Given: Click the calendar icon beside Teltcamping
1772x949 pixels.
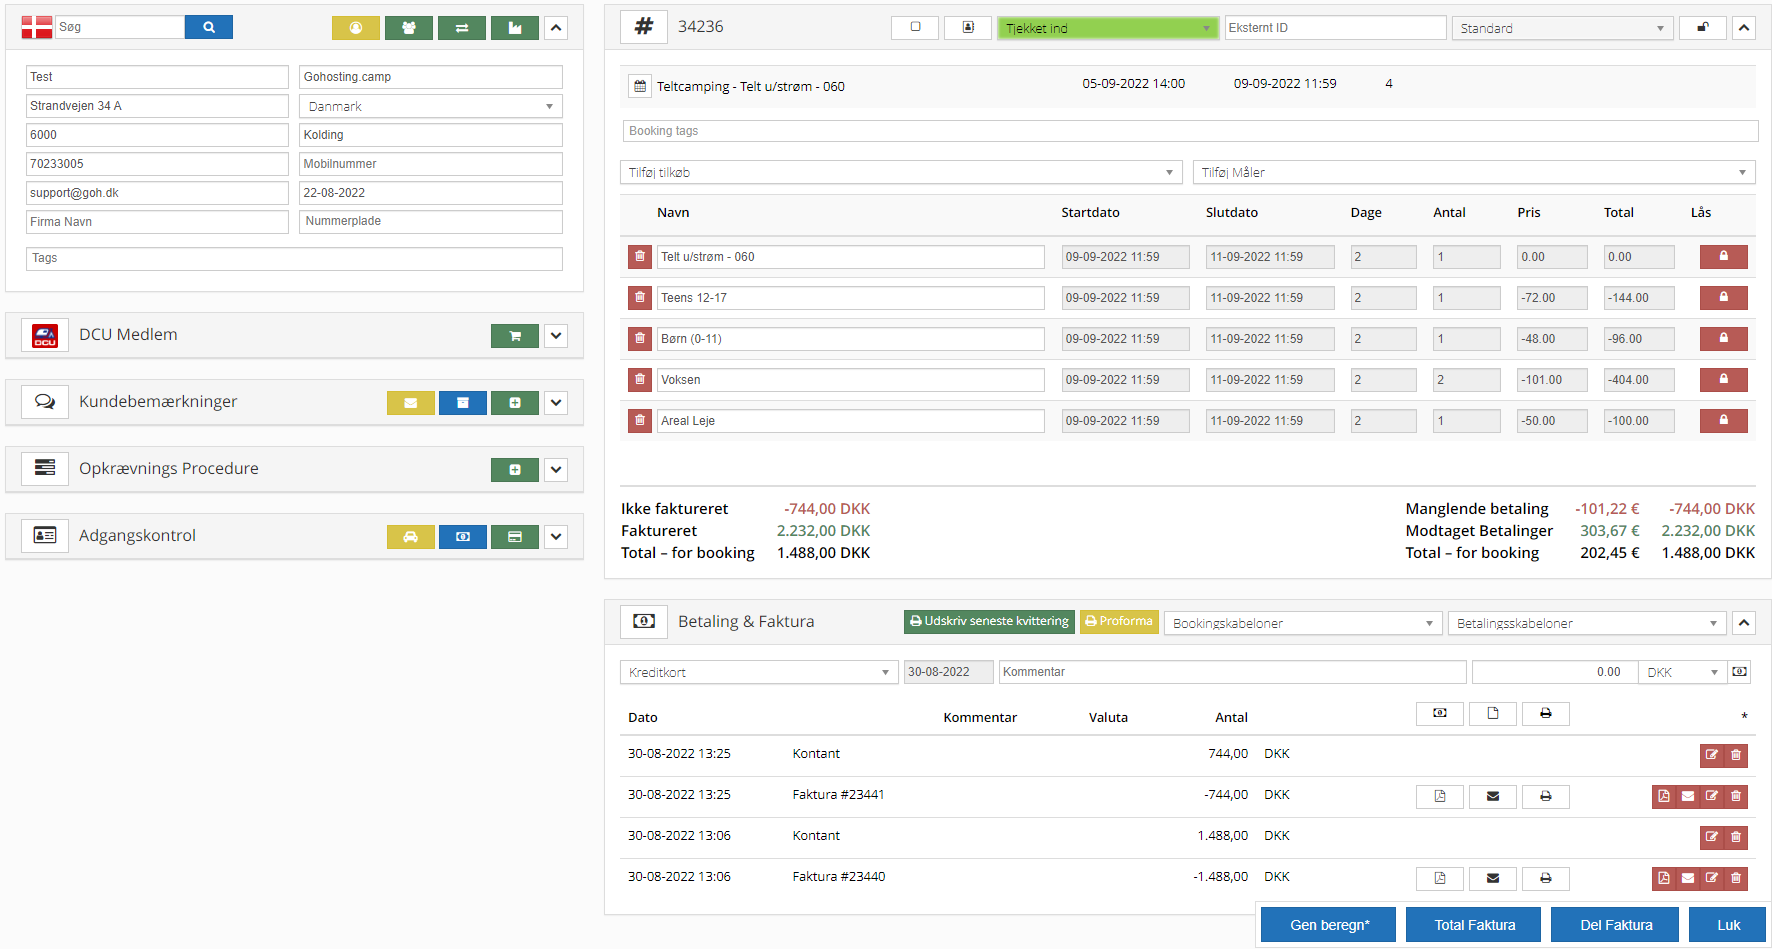Looking at the screenshot, I should point(640,86).
